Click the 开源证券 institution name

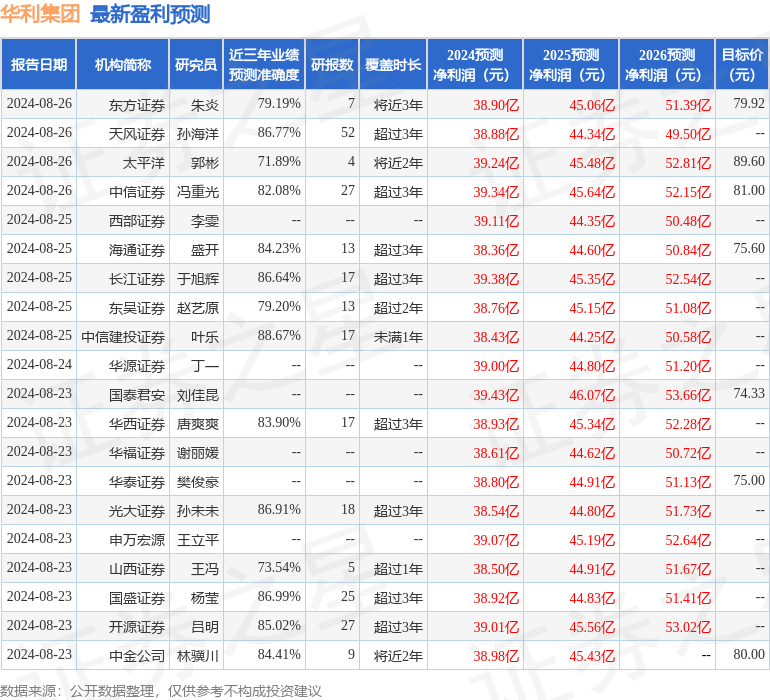tap(137, 627)
